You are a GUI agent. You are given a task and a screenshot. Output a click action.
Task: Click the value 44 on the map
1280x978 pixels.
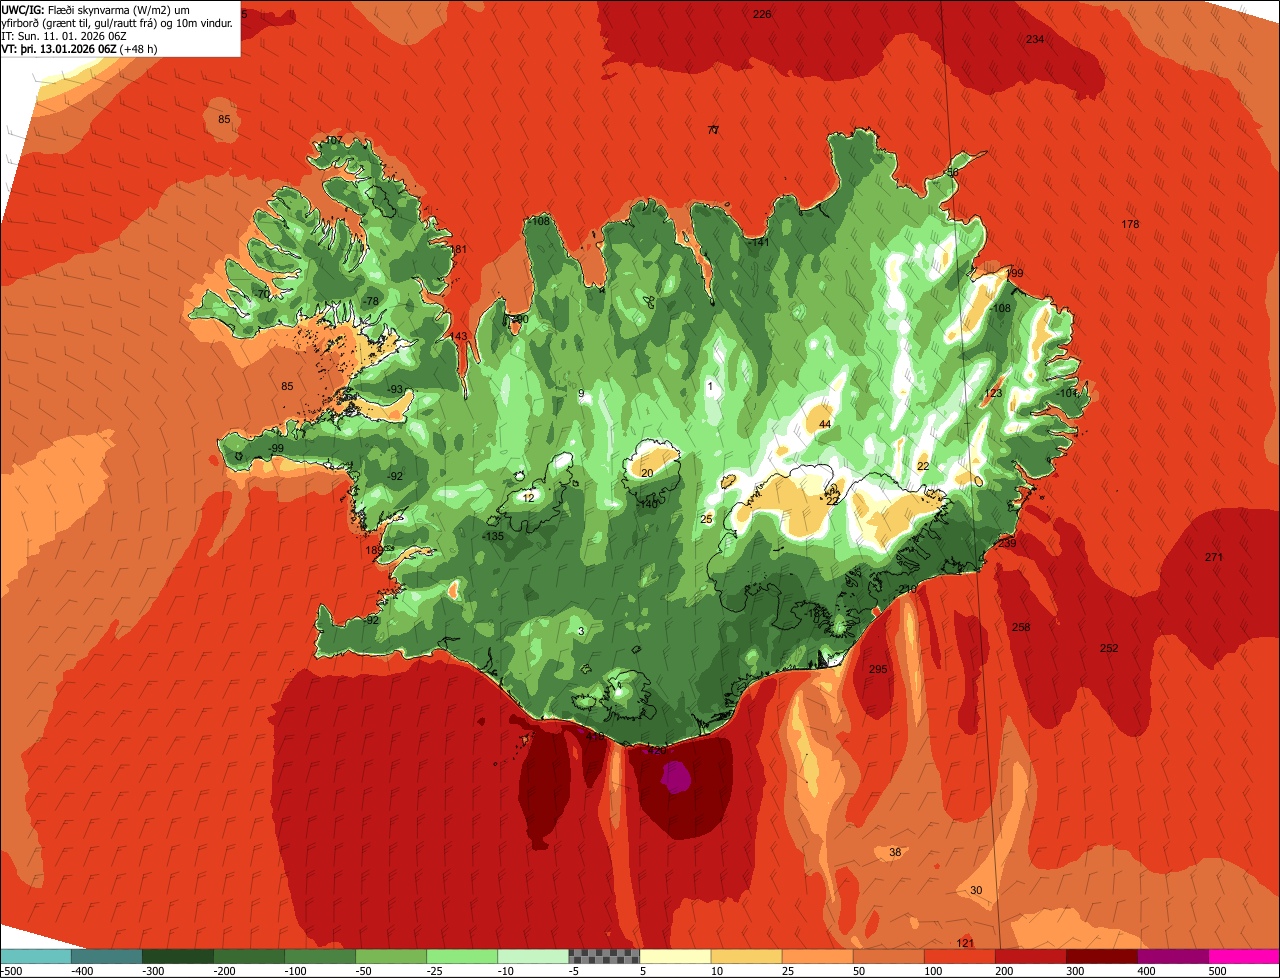(x=825, y=424)
